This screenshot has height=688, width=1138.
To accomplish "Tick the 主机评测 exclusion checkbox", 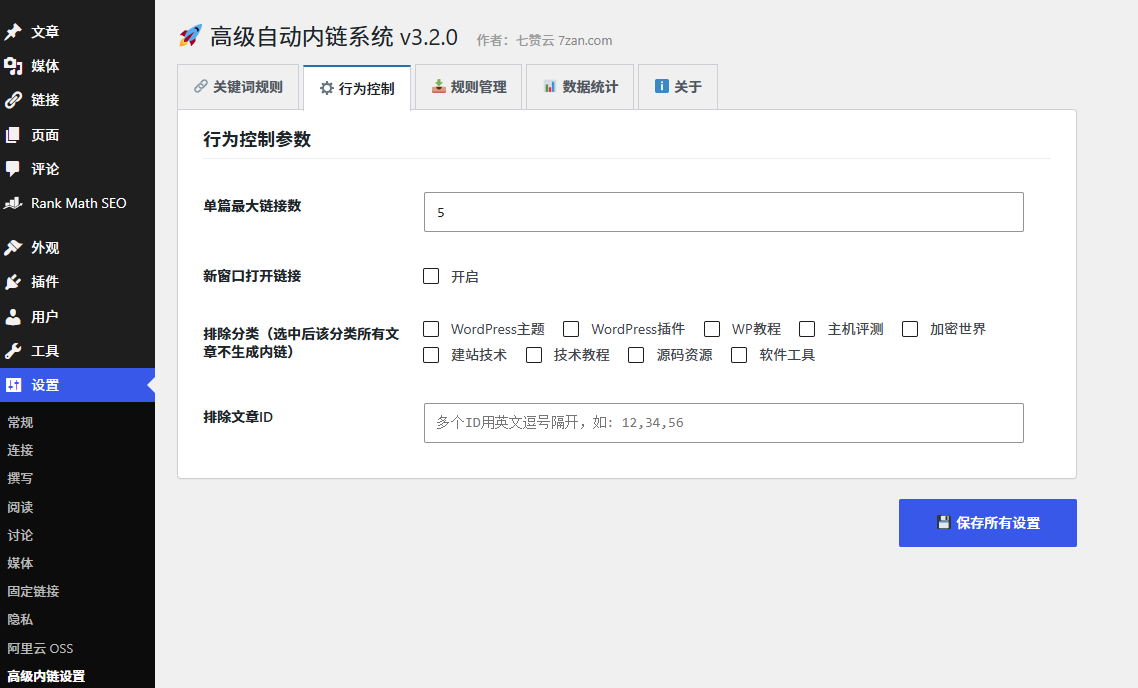I will (807, 329).
